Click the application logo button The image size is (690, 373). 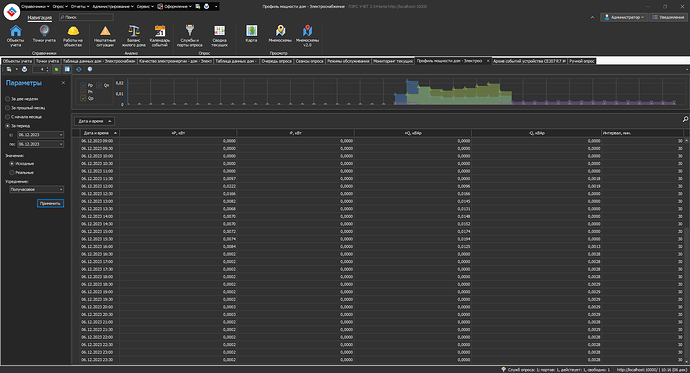pos(11,11)
